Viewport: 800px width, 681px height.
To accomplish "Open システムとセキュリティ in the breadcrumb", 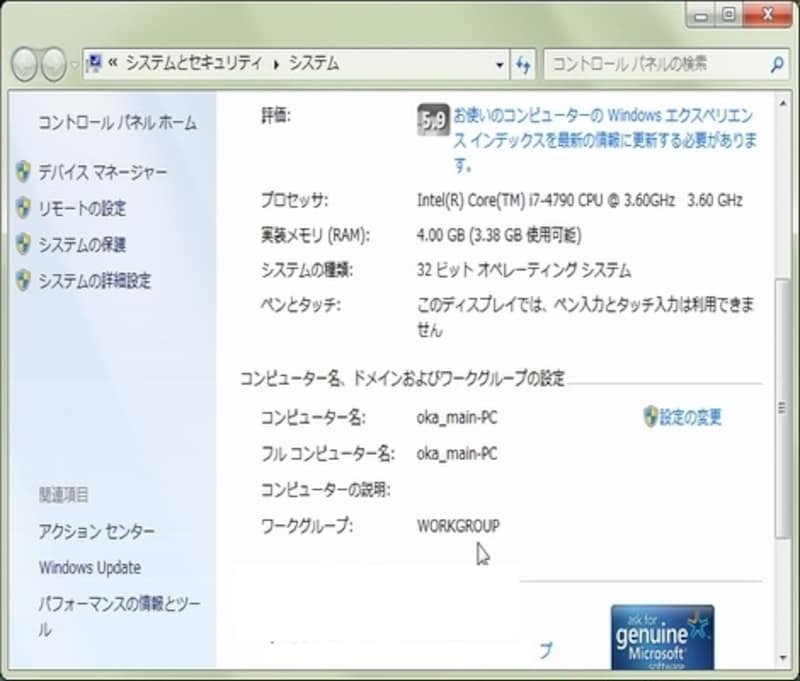I will (194, 63).
